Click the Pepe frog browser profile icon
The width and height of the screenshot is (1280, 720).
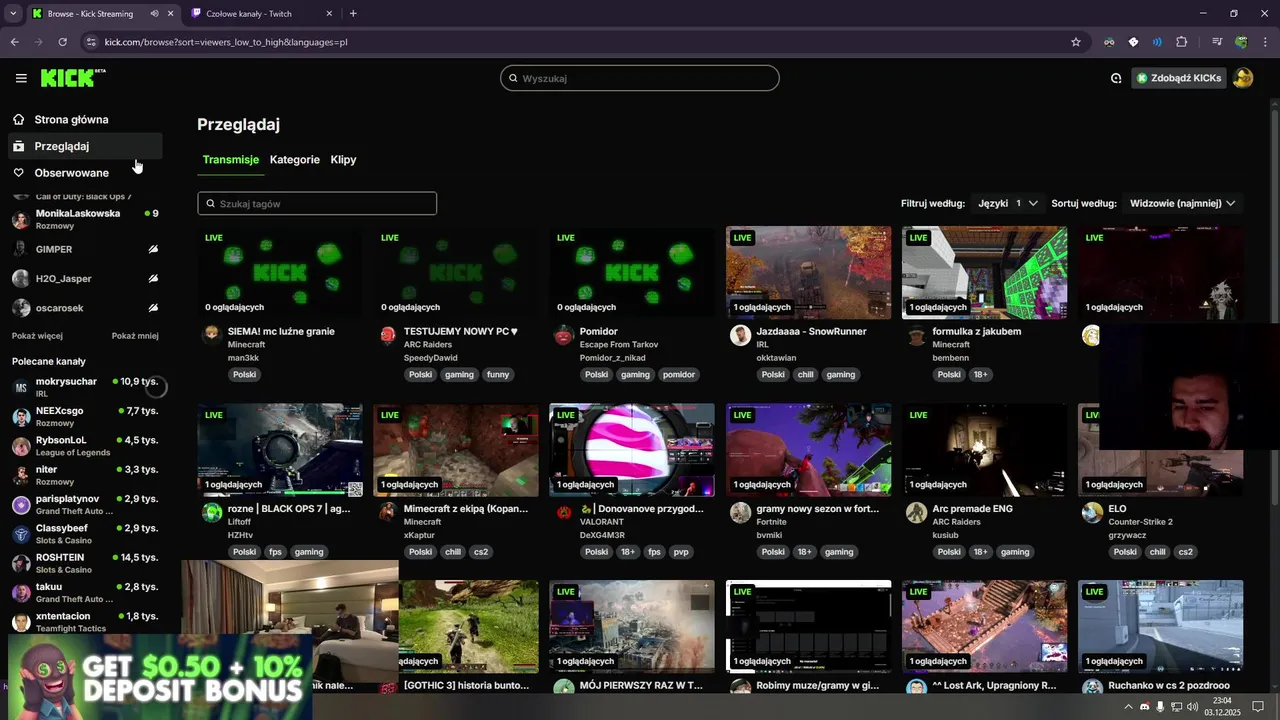click(1241, 42)
